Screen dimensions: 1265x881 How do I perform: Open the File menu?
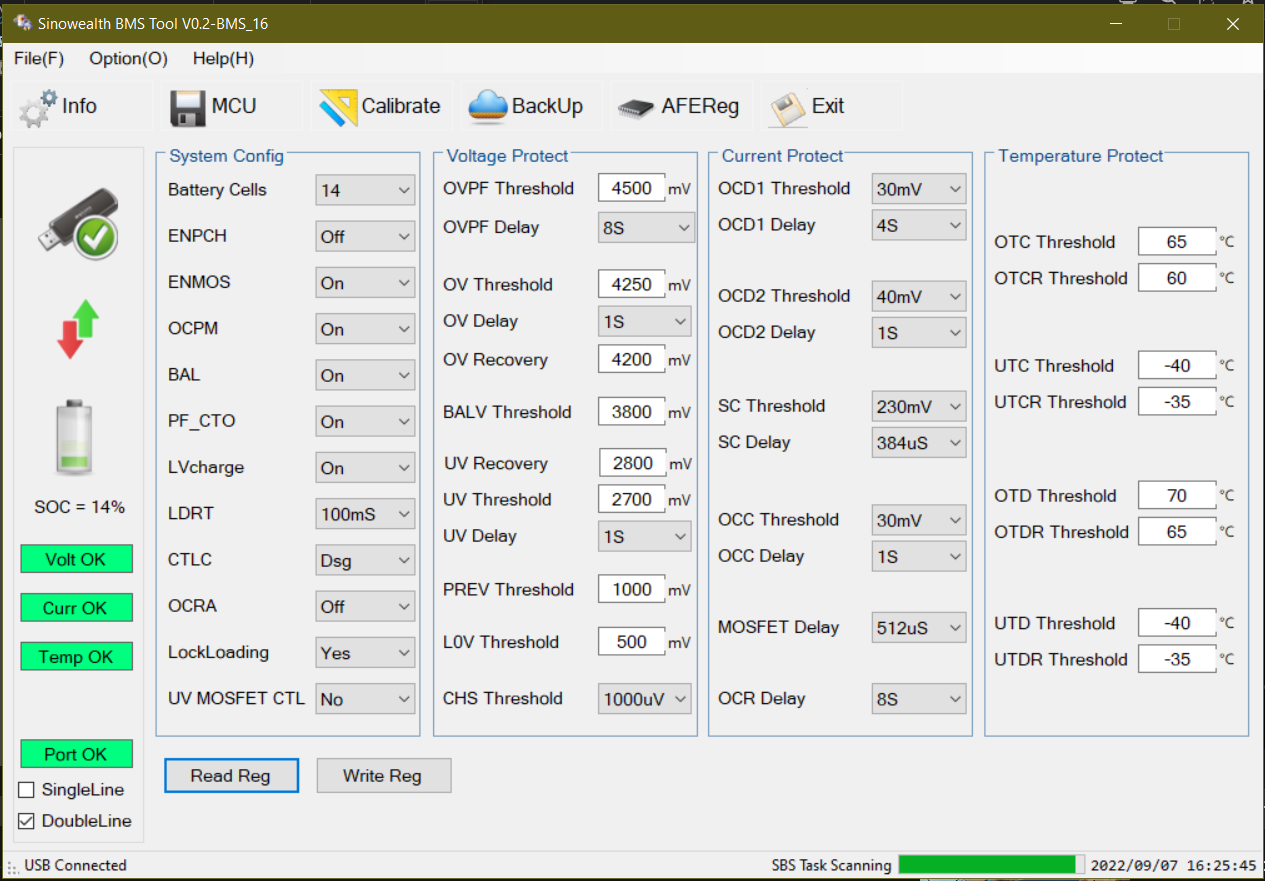point(38,58)
